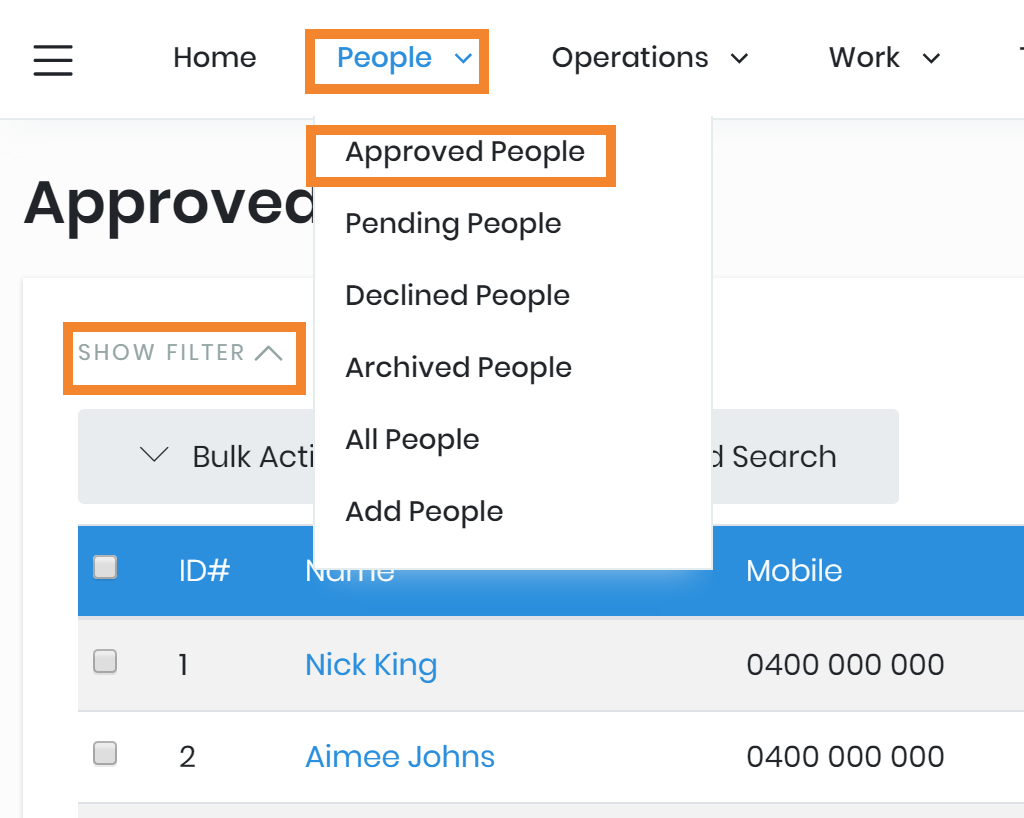Go to the Home page

[214, 58]
